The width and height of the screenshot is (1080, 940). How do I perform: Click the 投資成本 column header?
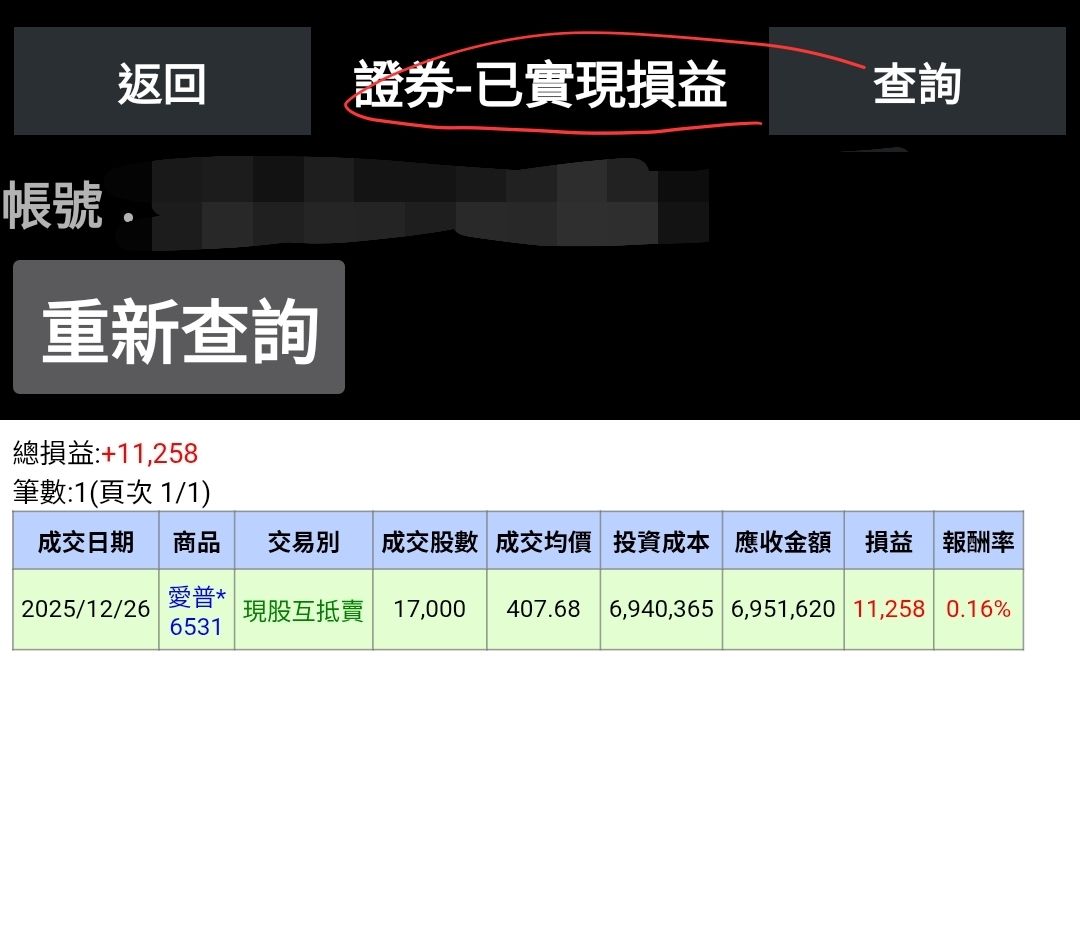click(x=660, y=542)
